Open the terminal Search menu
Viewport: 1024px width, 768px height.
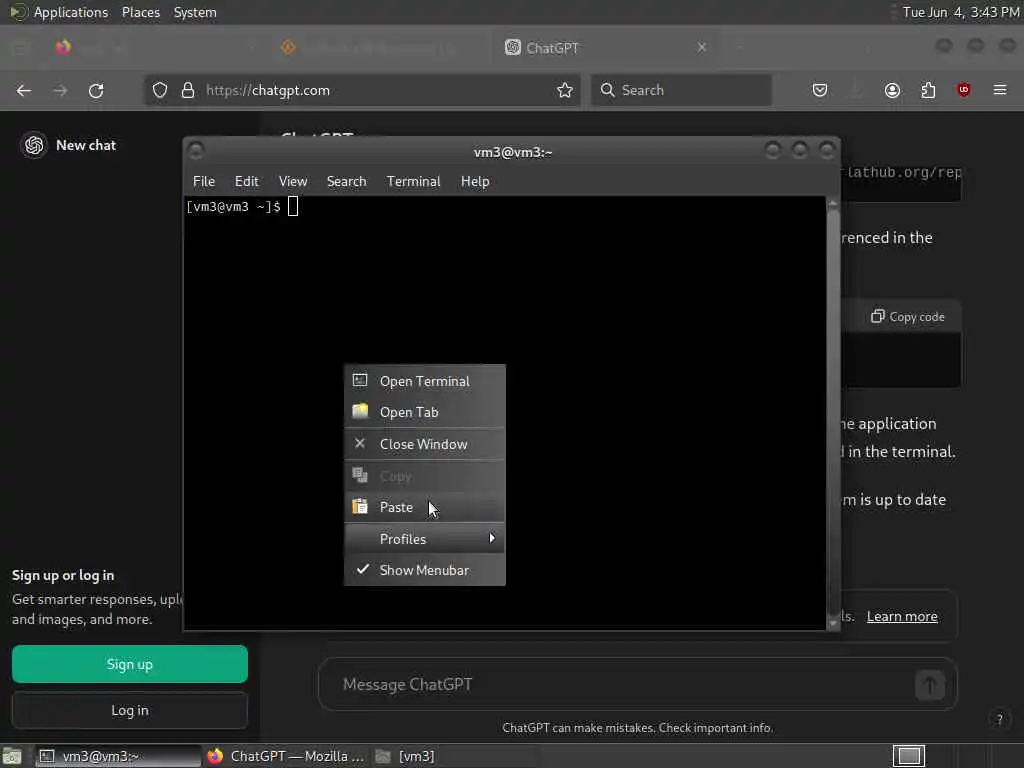pos(346,182)
